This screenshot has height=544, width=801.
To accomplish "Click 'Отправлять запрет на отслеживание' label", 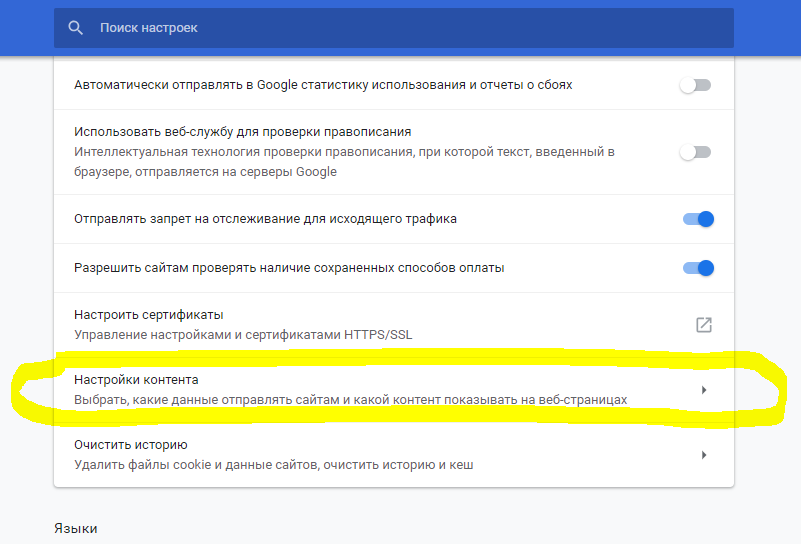I will [x=265, y=219].
